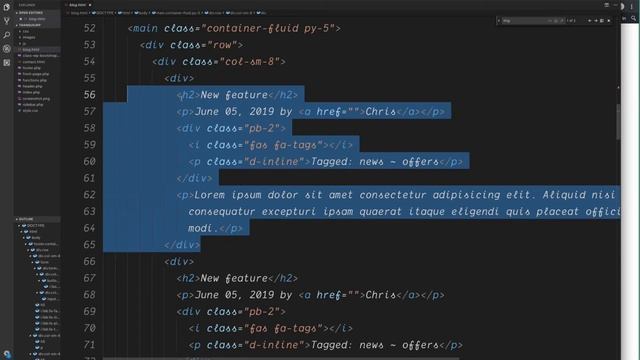Viewport: 640px width, 360px height.
Task: Close the blog.html tab via its dot
Action: (90, 5)
